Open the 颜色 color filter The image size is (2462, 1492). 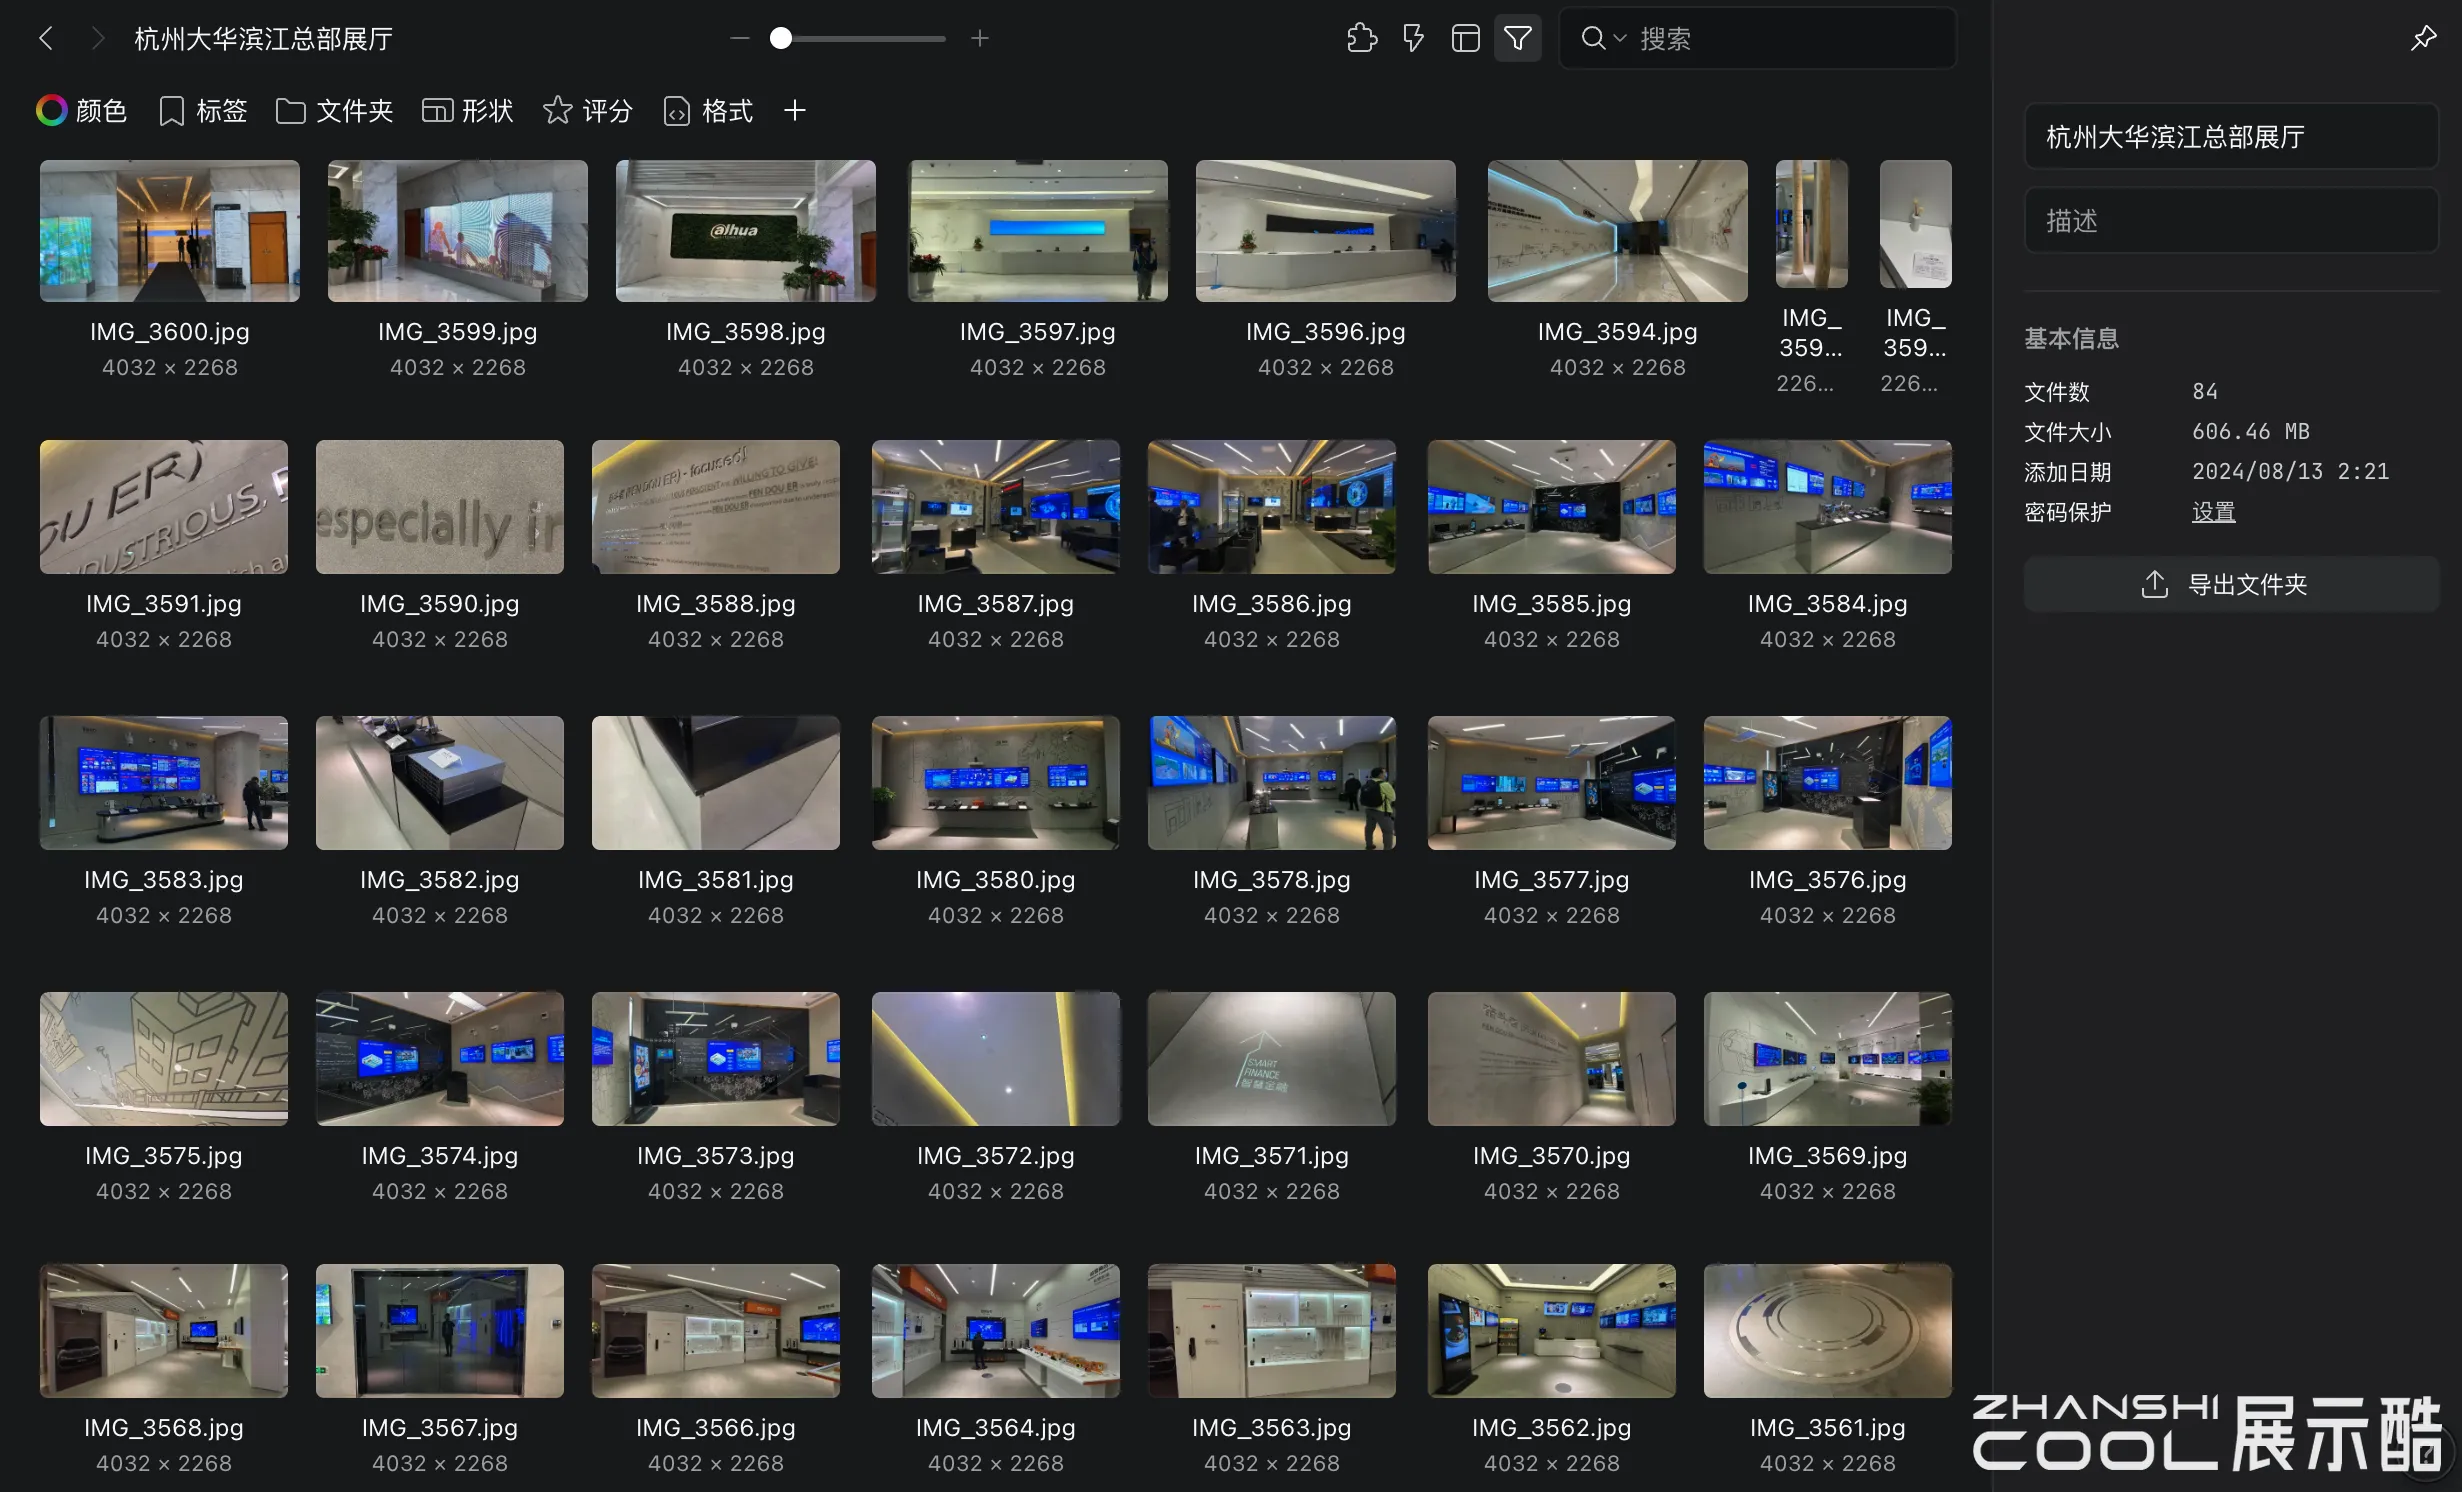point(82,110)
